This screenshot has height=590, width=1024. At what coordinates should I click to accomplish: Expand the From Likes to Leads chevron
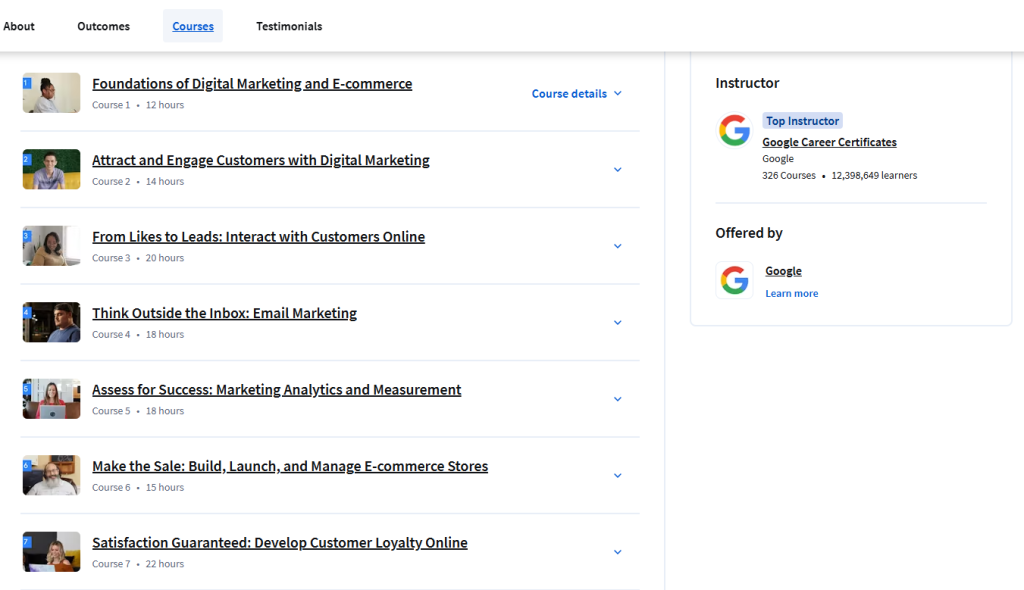618,246
